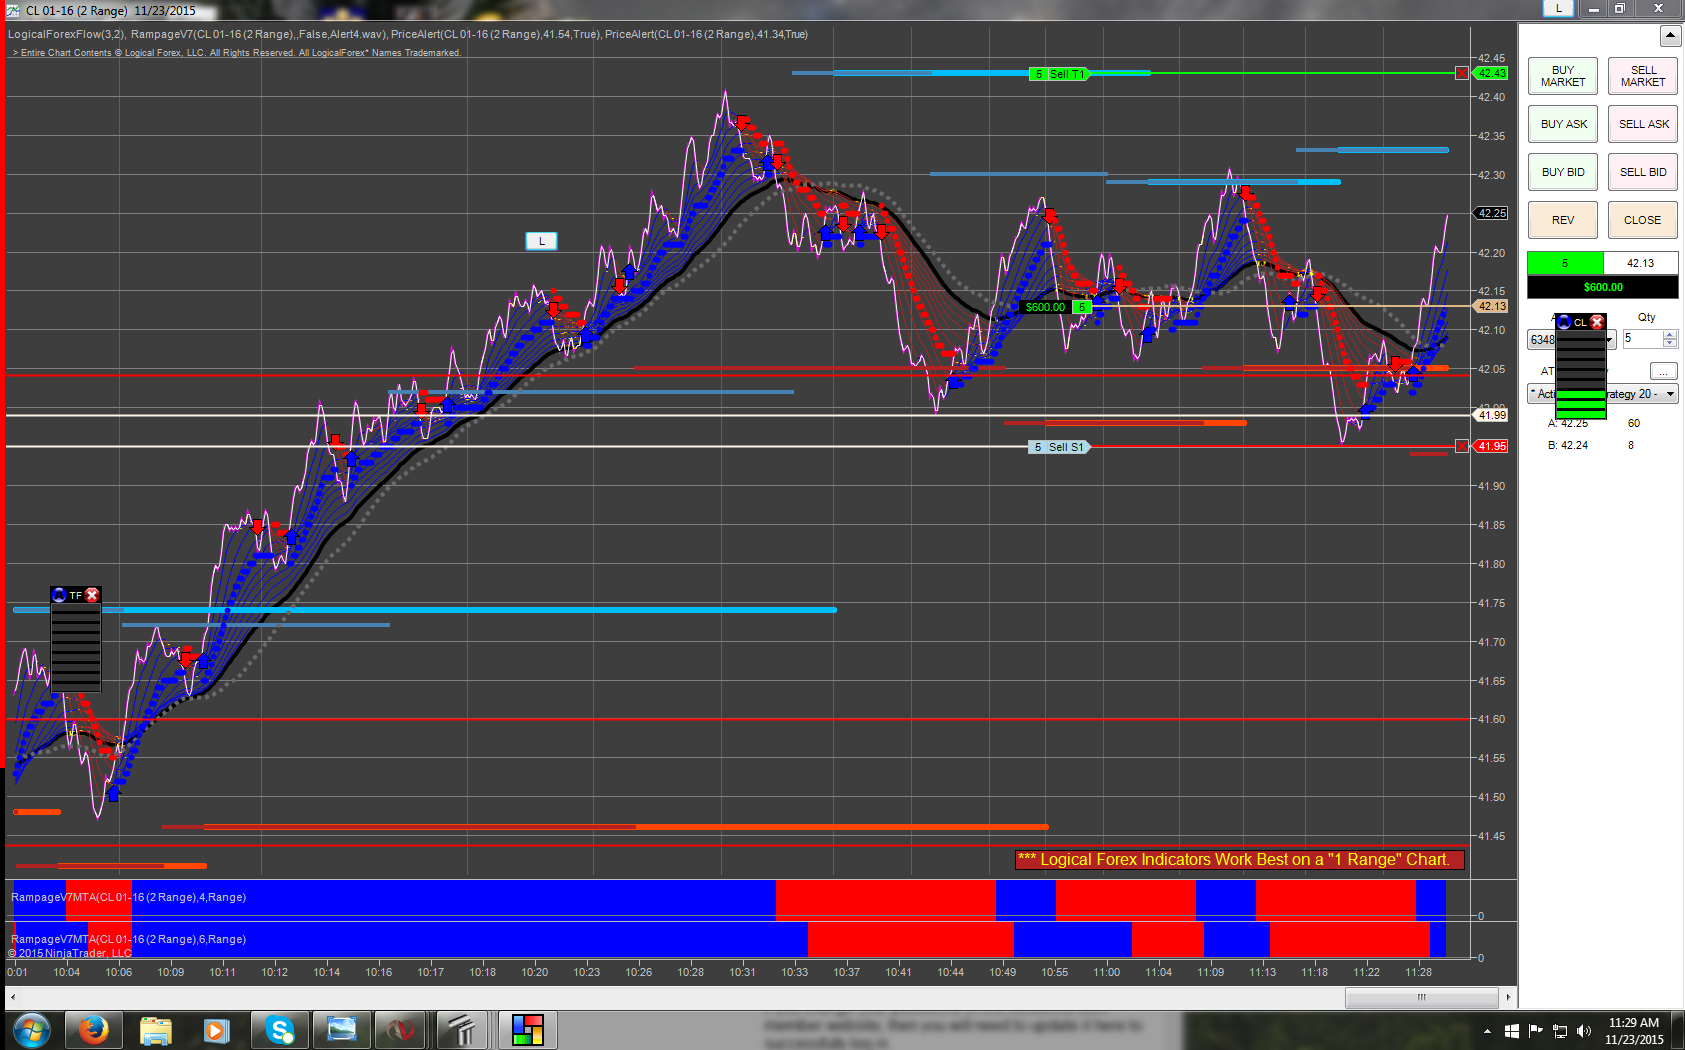Click the chart window icon in title bar
Viewport: 1685px width, 1050px height.
[13, 10]
